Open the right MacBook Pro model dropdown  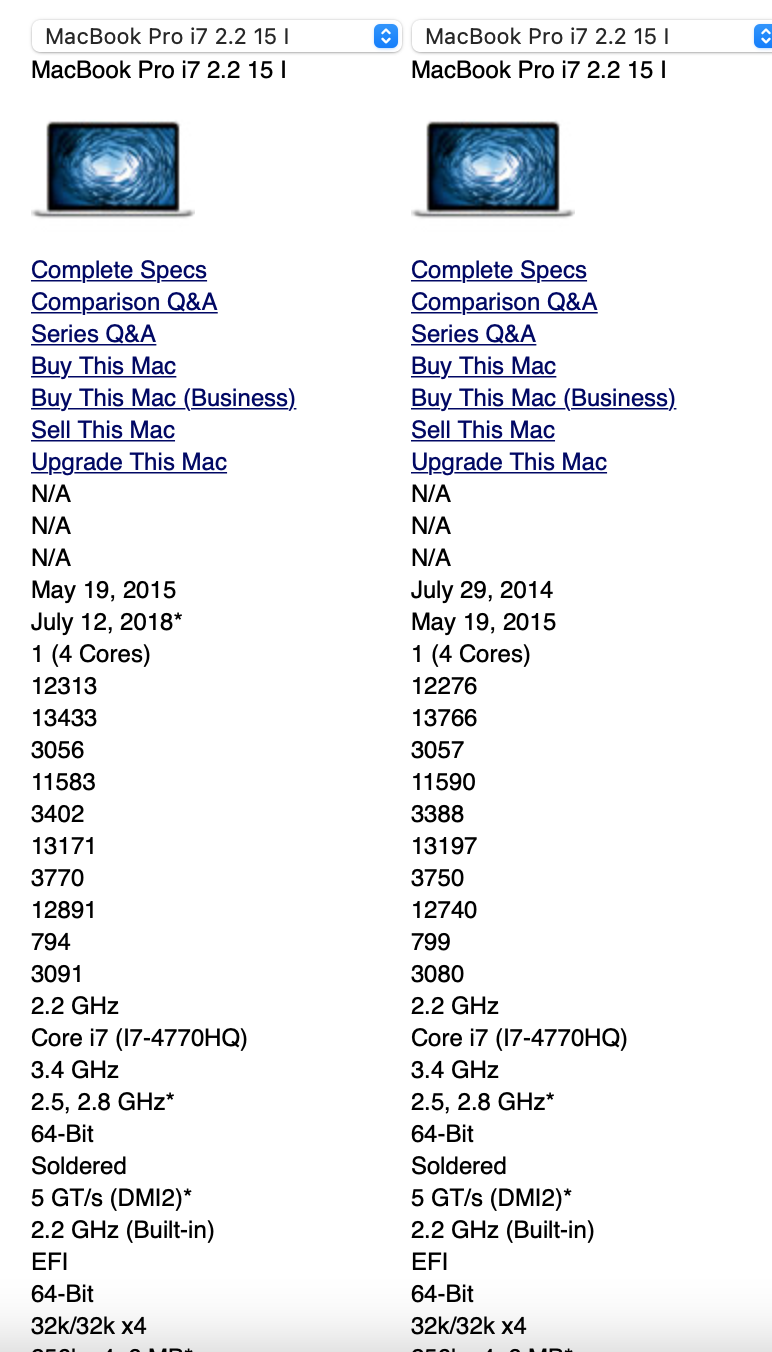(x=580, y=37)
